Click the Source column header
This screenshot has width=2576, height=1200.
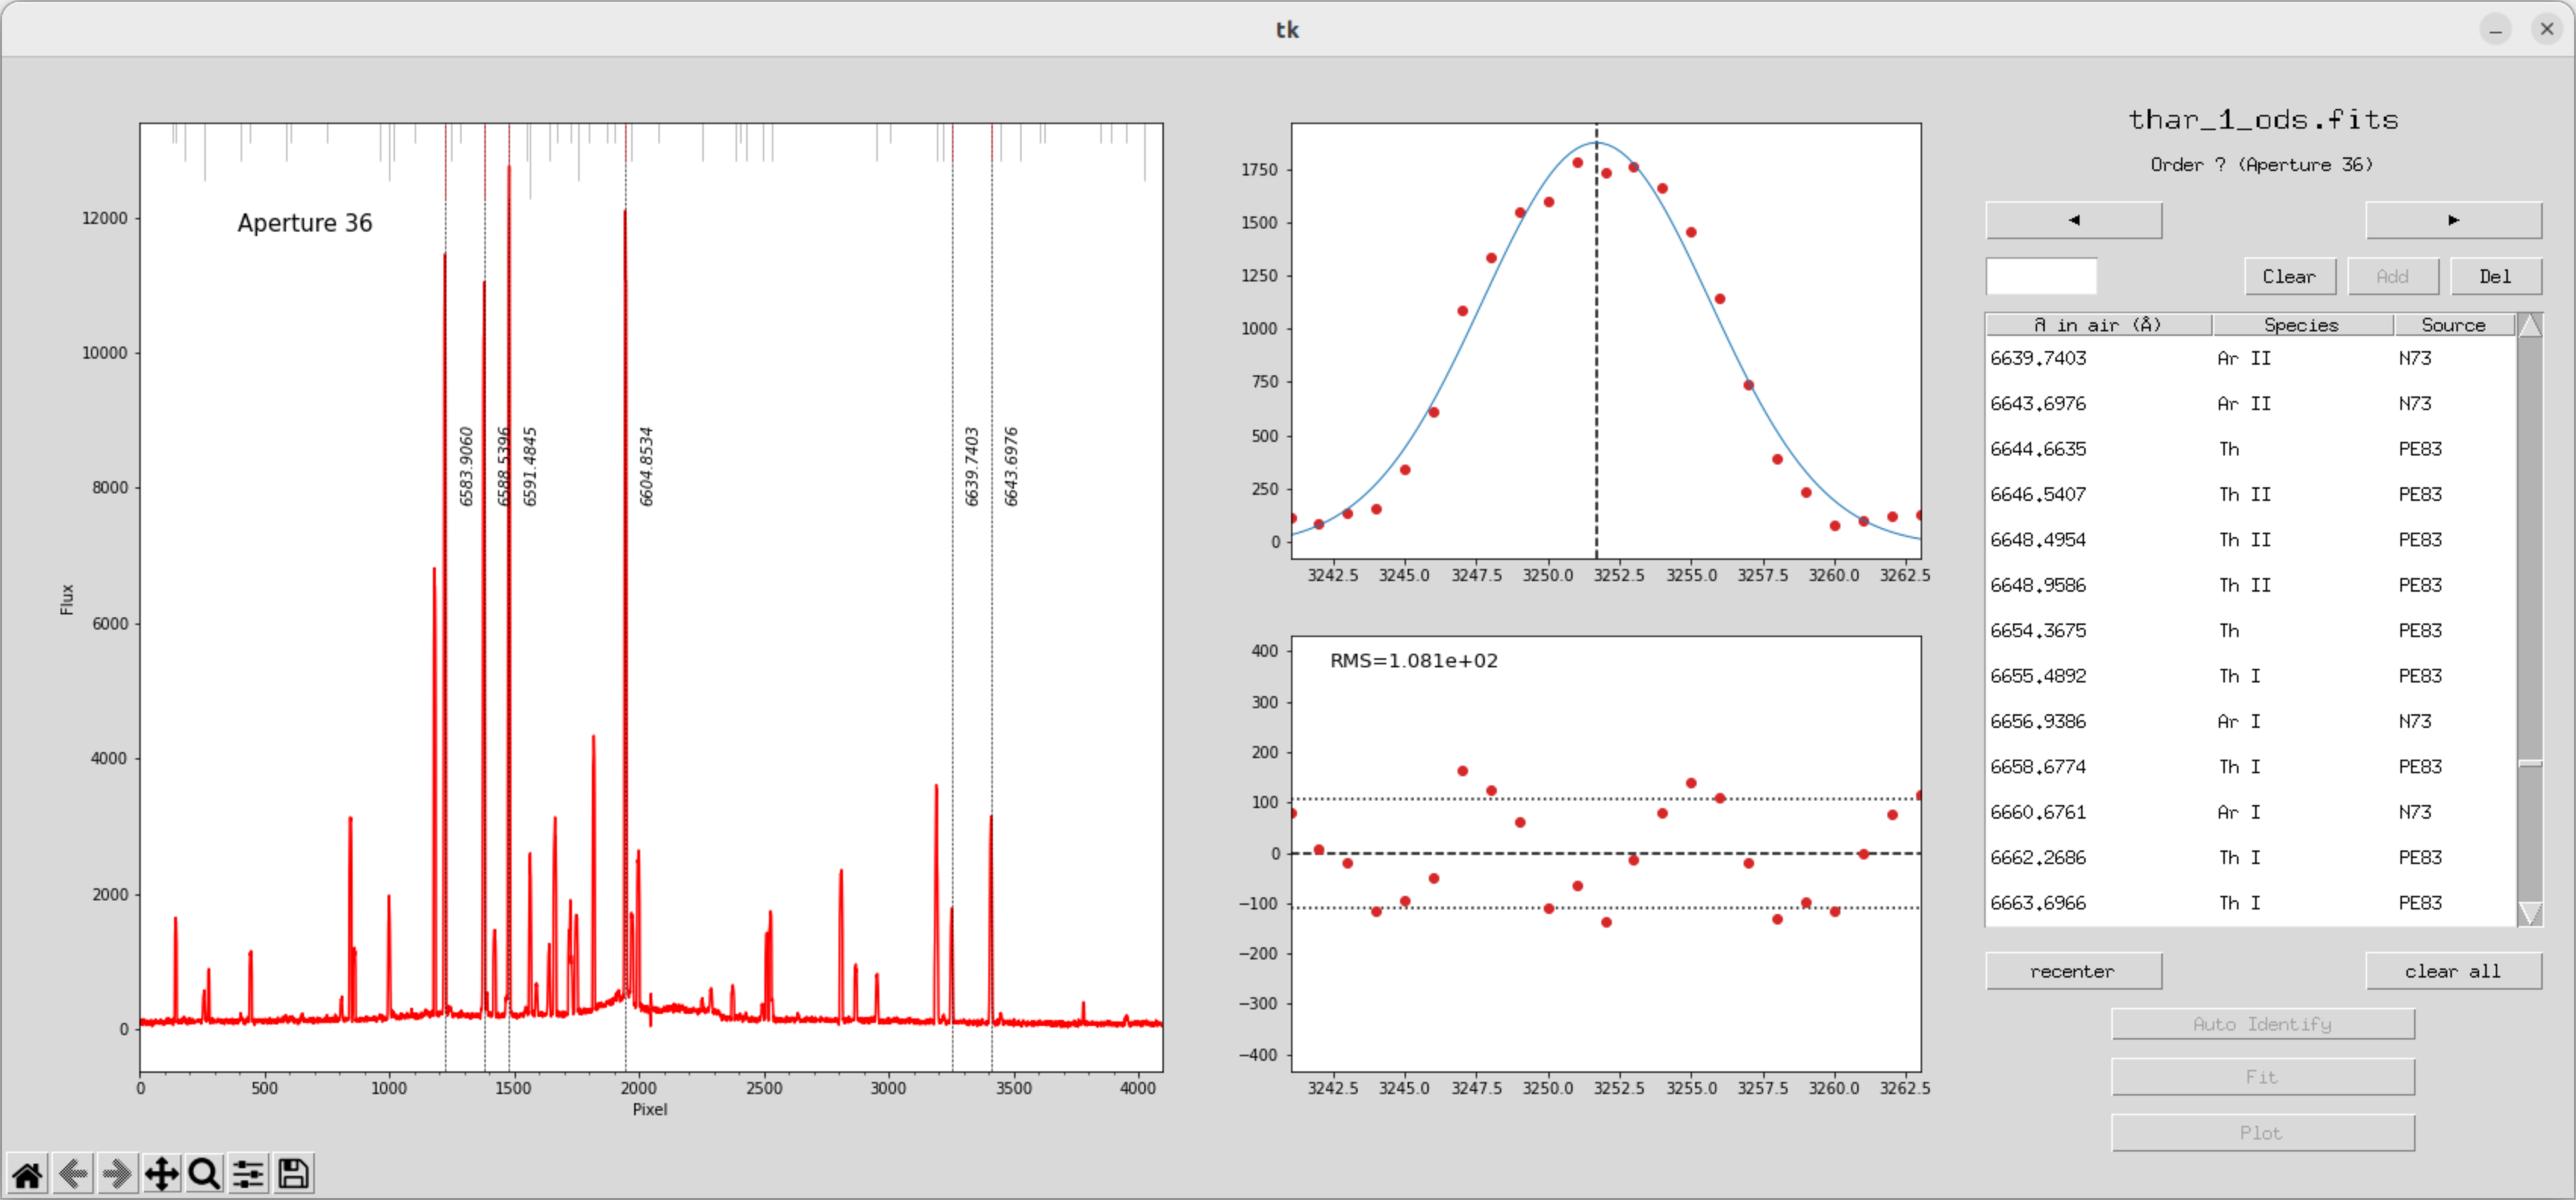click(2452, 325)
